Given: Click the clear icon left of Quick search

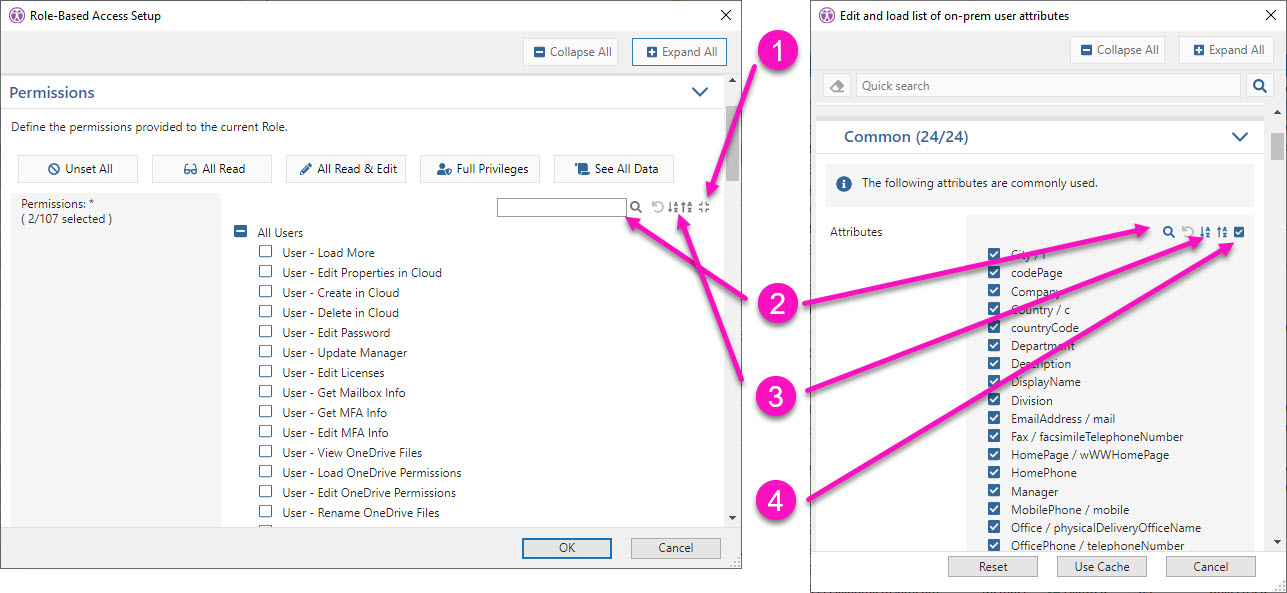Looking at the screenshot, I should pyautogui.click(x=836, y=85).
